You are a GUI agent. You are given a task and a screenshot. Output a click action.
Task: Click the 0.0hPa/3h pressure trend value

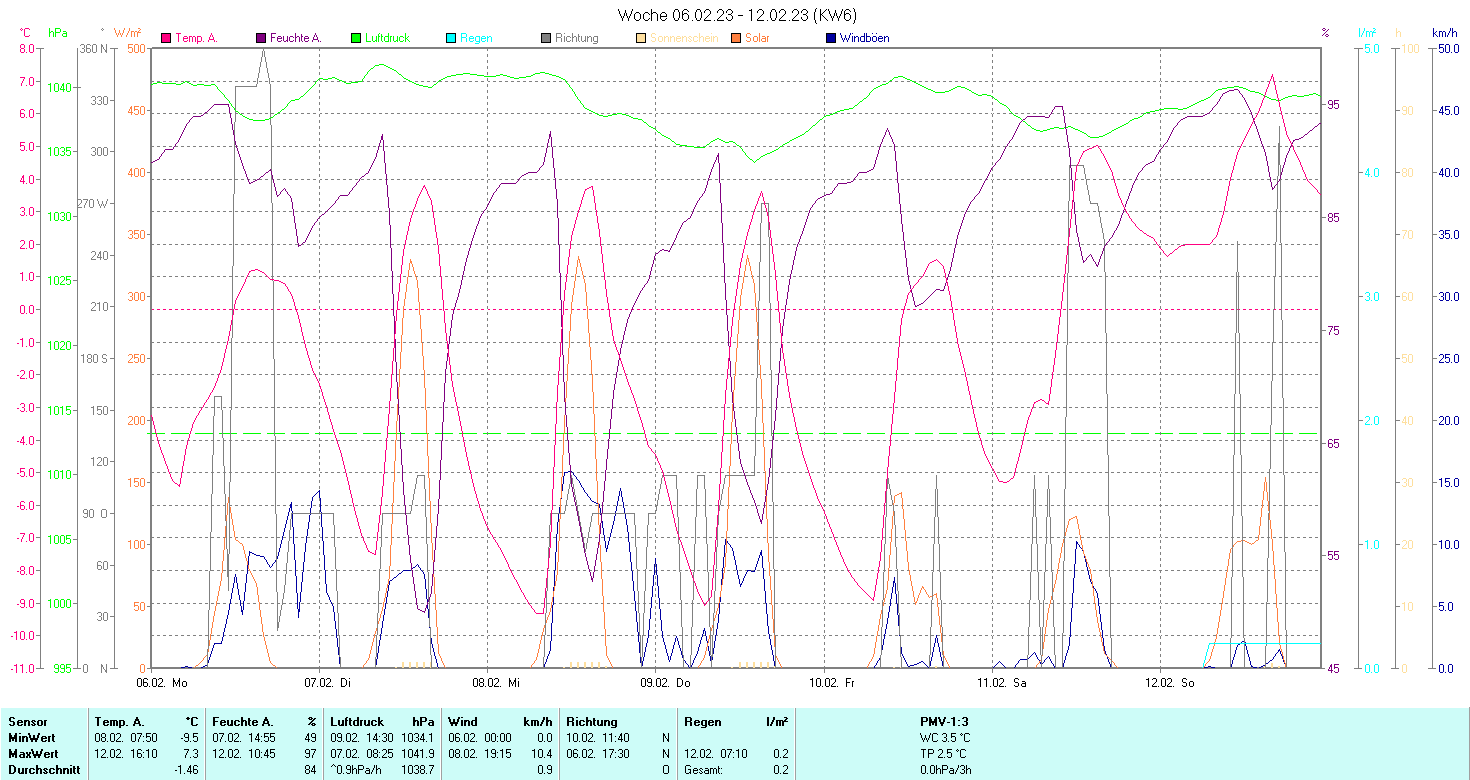pyautogui.click(x=945, y=769)
